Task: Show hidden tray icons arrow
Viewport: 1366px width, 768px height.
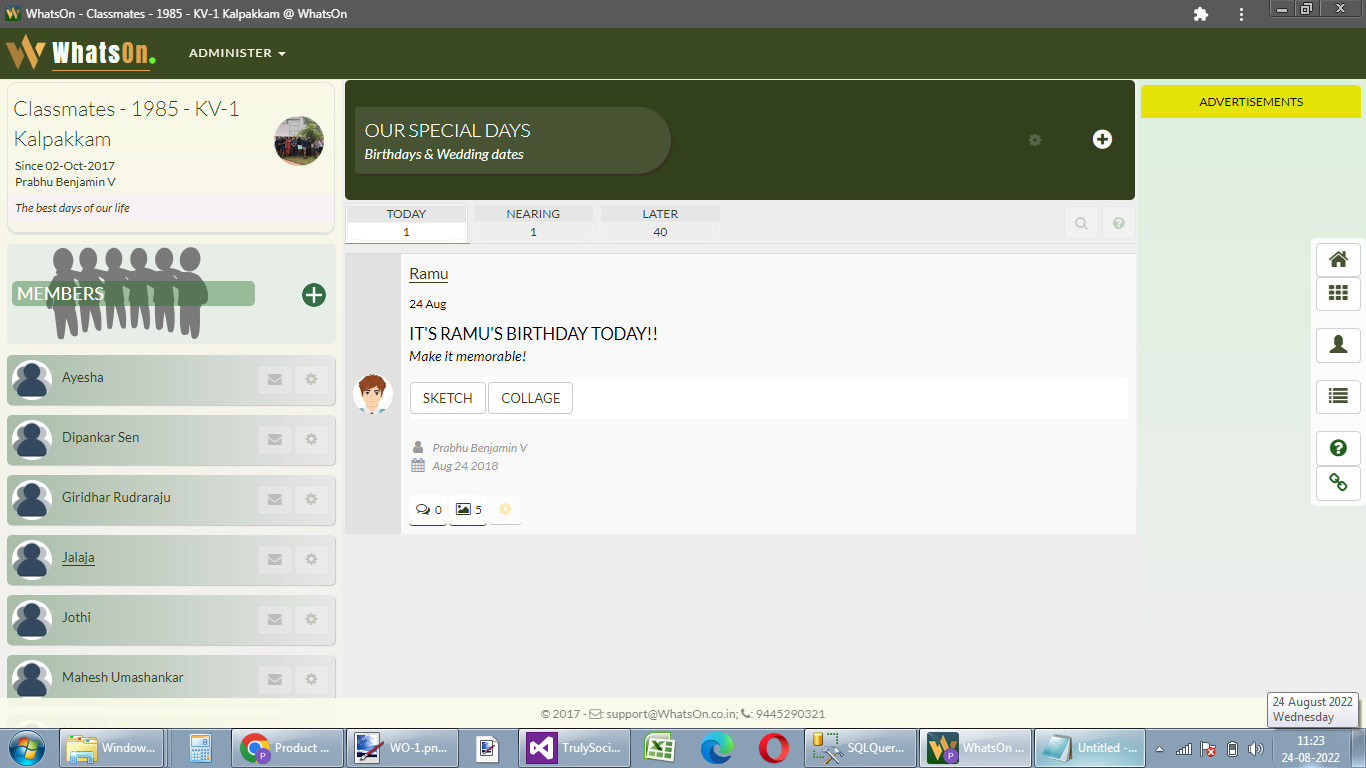Action: pos(1160,749)
